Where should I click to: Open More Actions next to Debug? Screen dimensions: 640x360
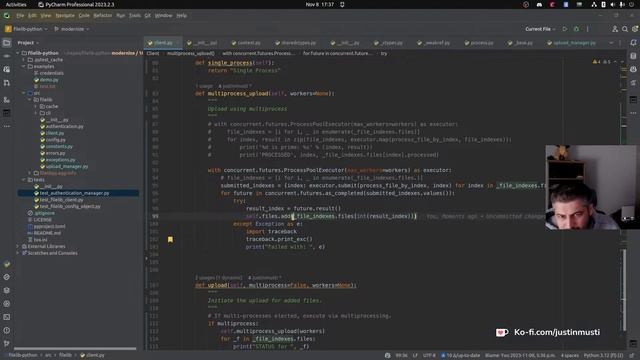click(588, 29)
